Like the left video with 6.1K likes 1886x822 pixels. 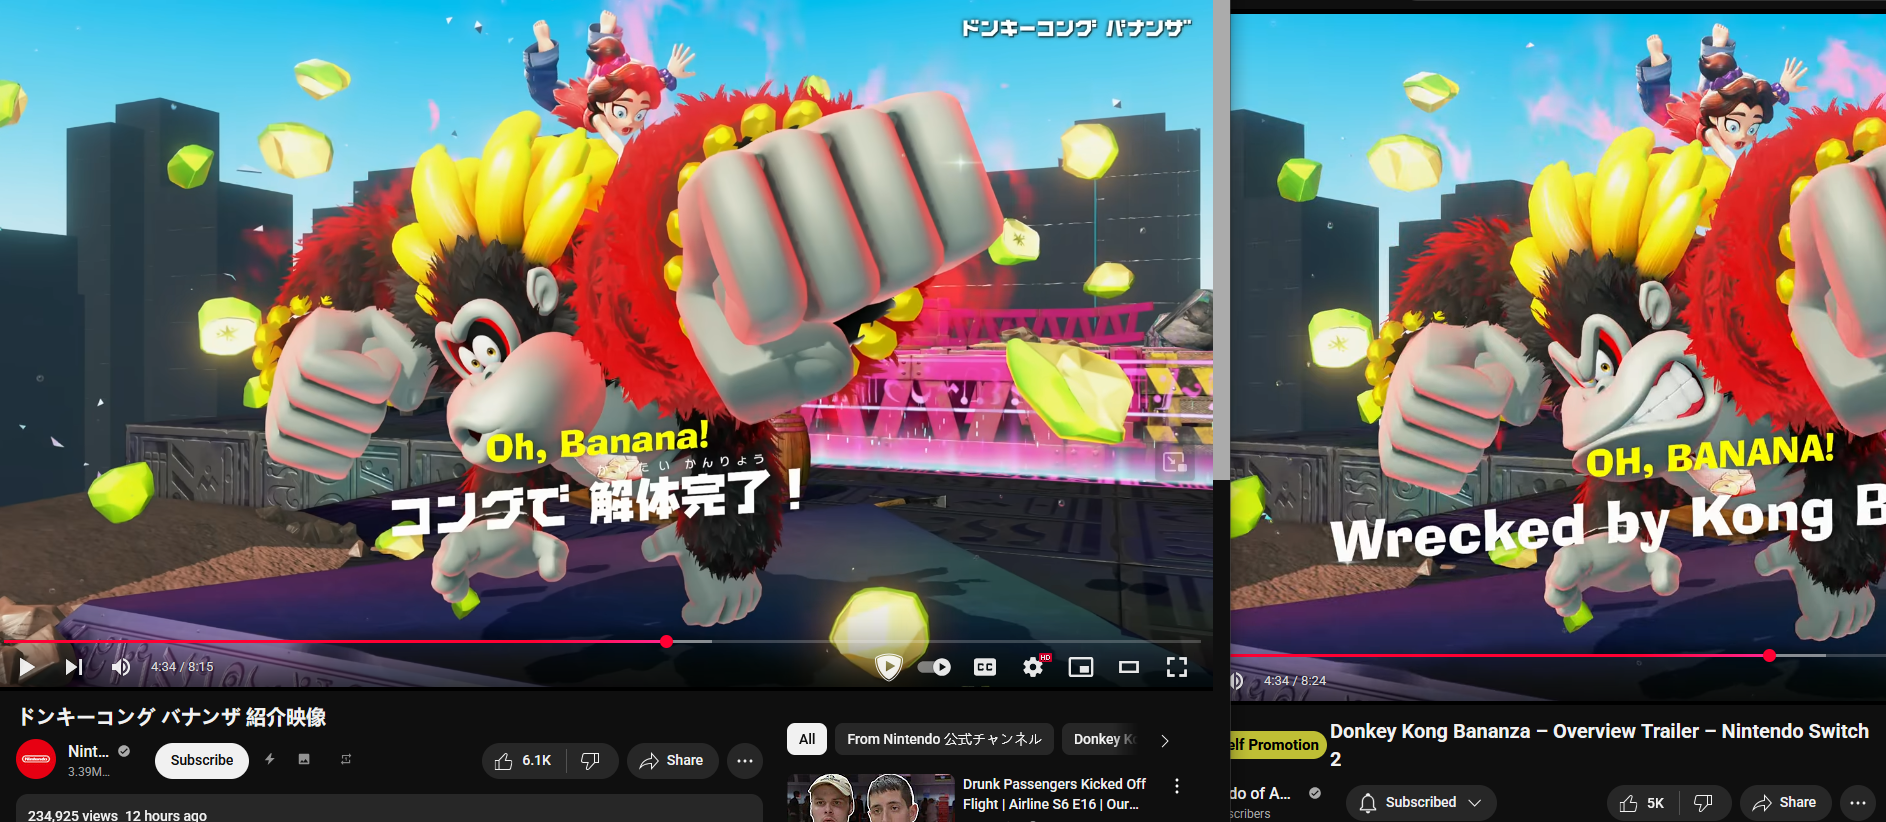524,761
